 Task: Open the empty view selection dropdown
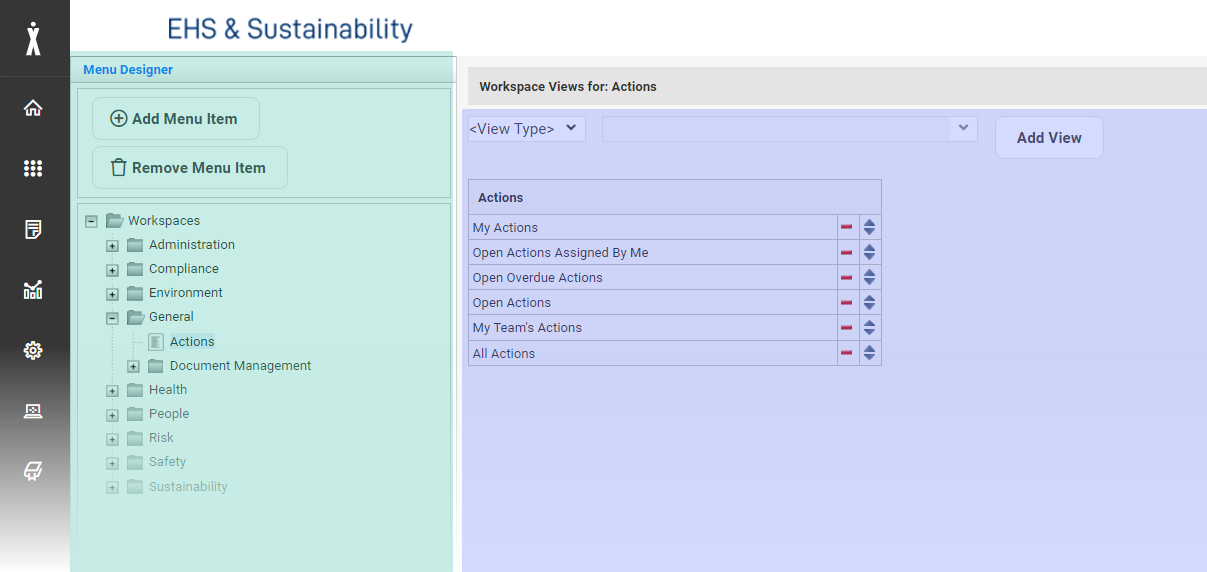point(789,129)
